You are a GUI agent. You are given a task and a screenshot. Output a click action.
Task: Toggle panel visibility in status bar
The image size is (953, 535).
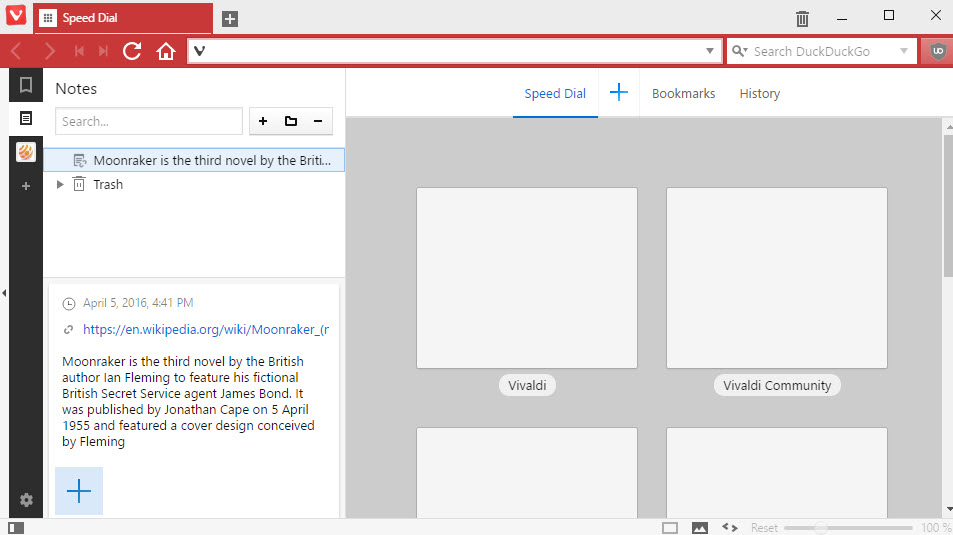(x=16, y=528)
